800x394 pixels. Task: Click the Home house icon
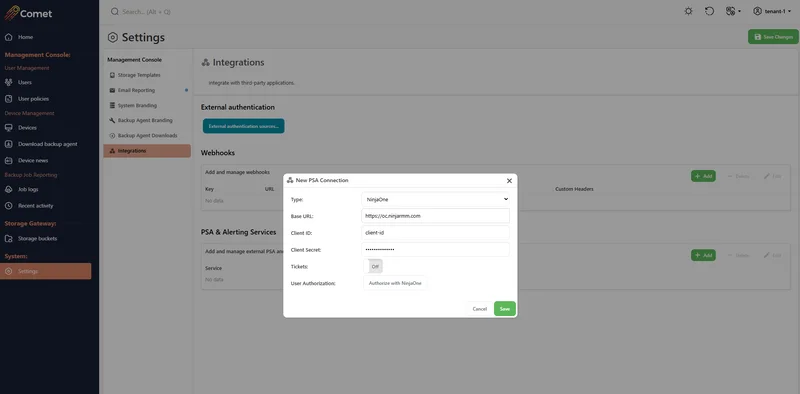tap(8, 37)
